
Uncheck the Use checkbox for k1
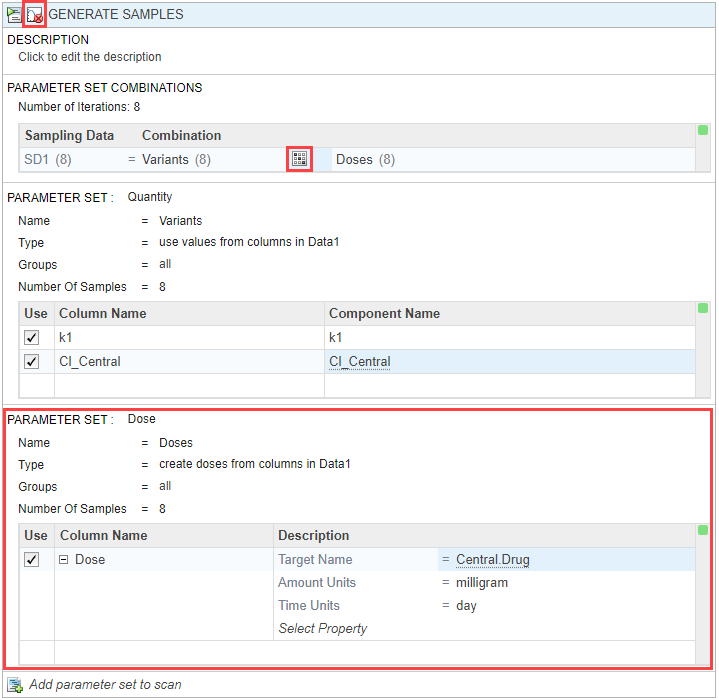[x=32, y=338]
